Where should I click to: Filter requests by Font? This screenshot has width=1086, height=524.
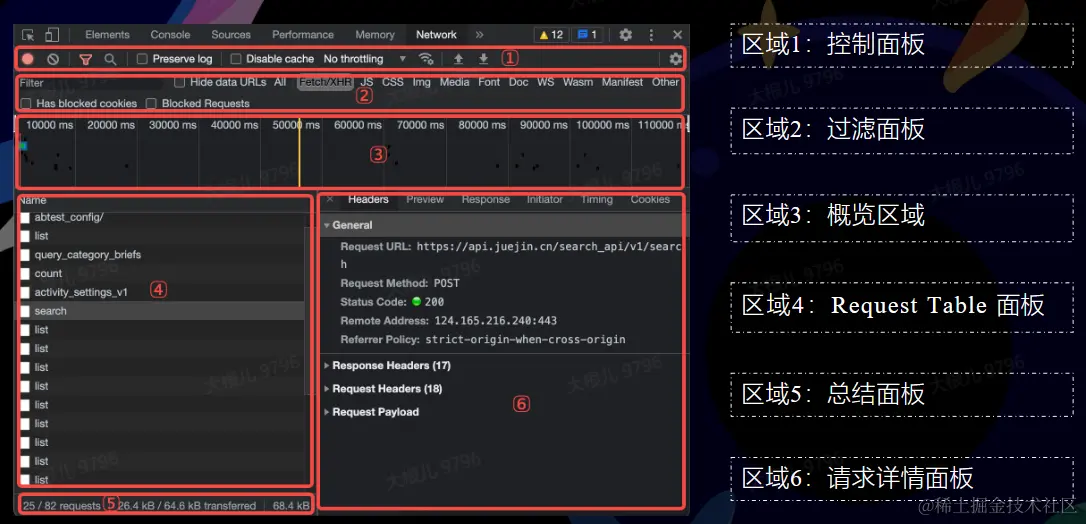click(x=489, y=82)
